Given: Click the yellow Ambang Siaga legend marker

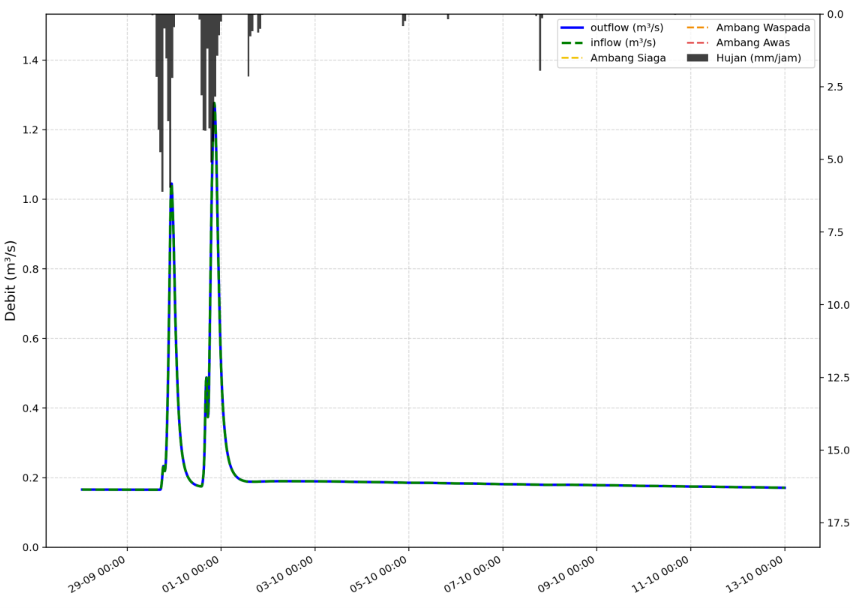Looking at the screenshot, I should (x=575, y=58).
